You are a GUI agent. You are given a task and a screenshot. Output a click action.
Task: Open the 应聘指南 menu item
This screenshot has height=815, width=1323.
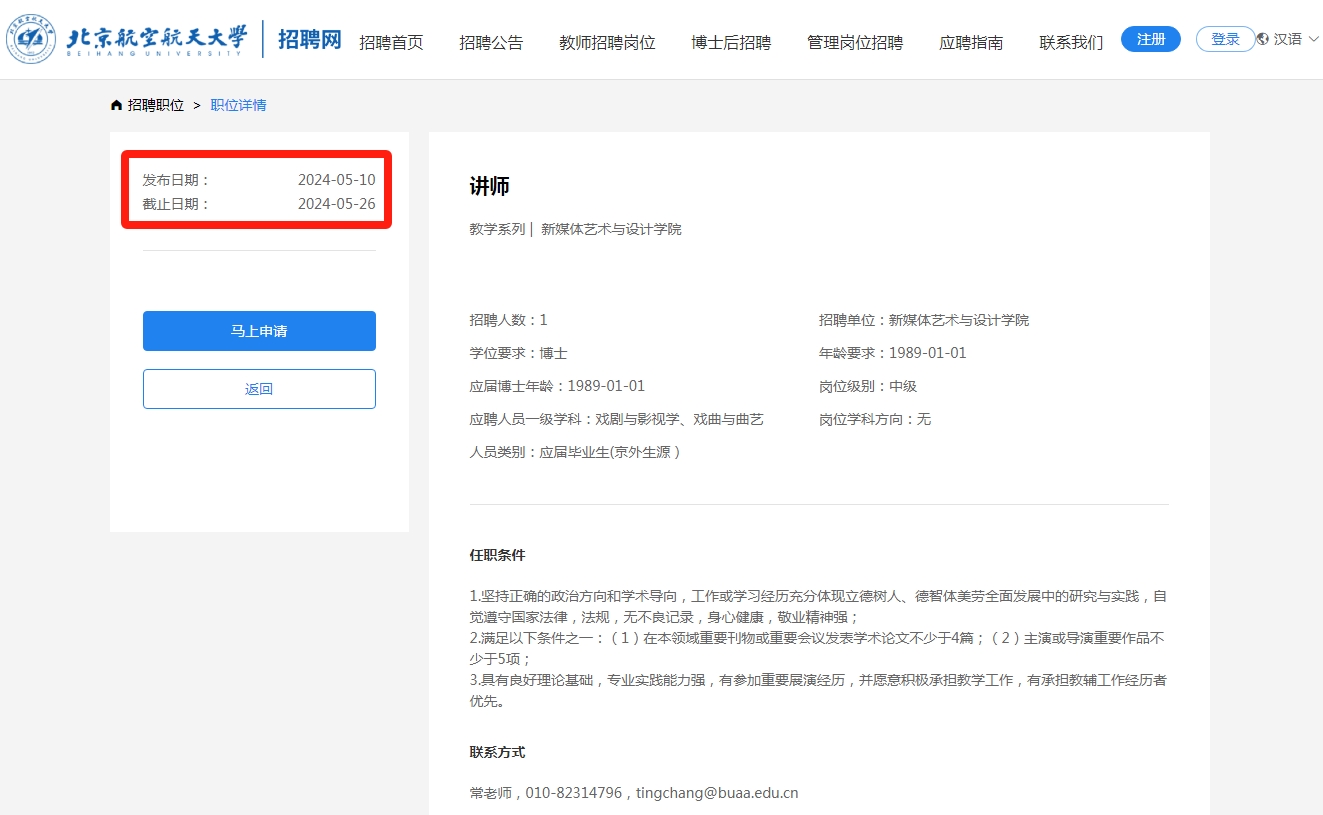tap(971, 42)
